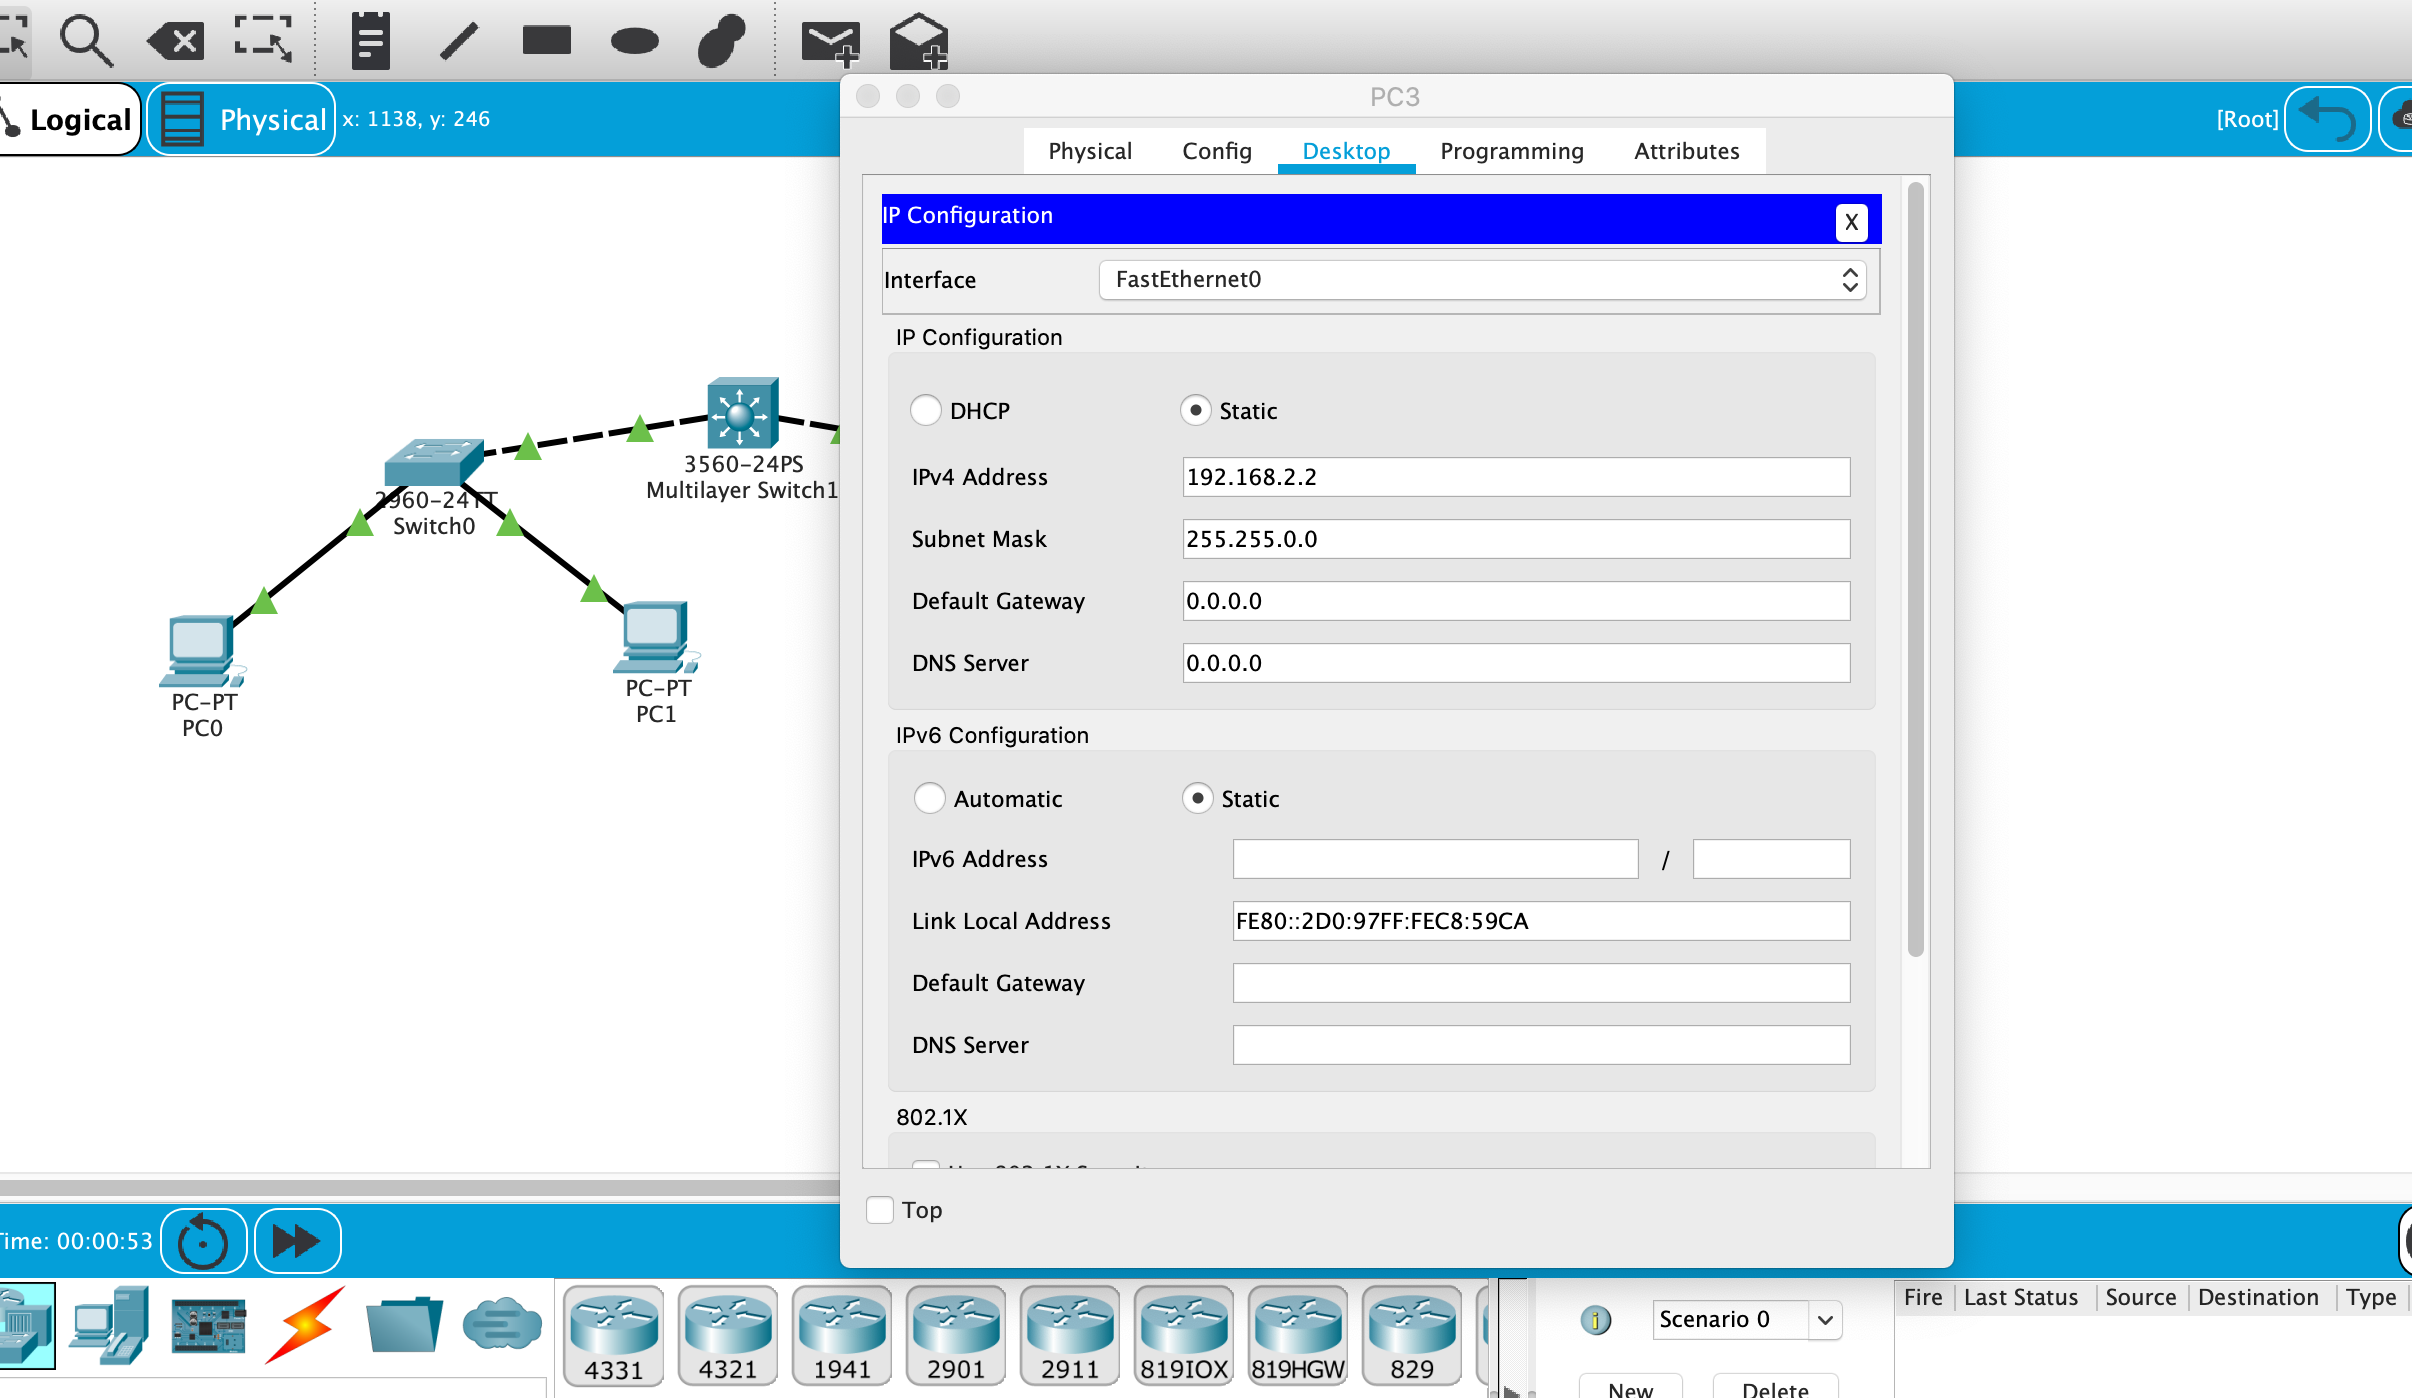Click the Multilayer Switch1 device icon
Screen dimensions: 2412x1398
(742, 412)
